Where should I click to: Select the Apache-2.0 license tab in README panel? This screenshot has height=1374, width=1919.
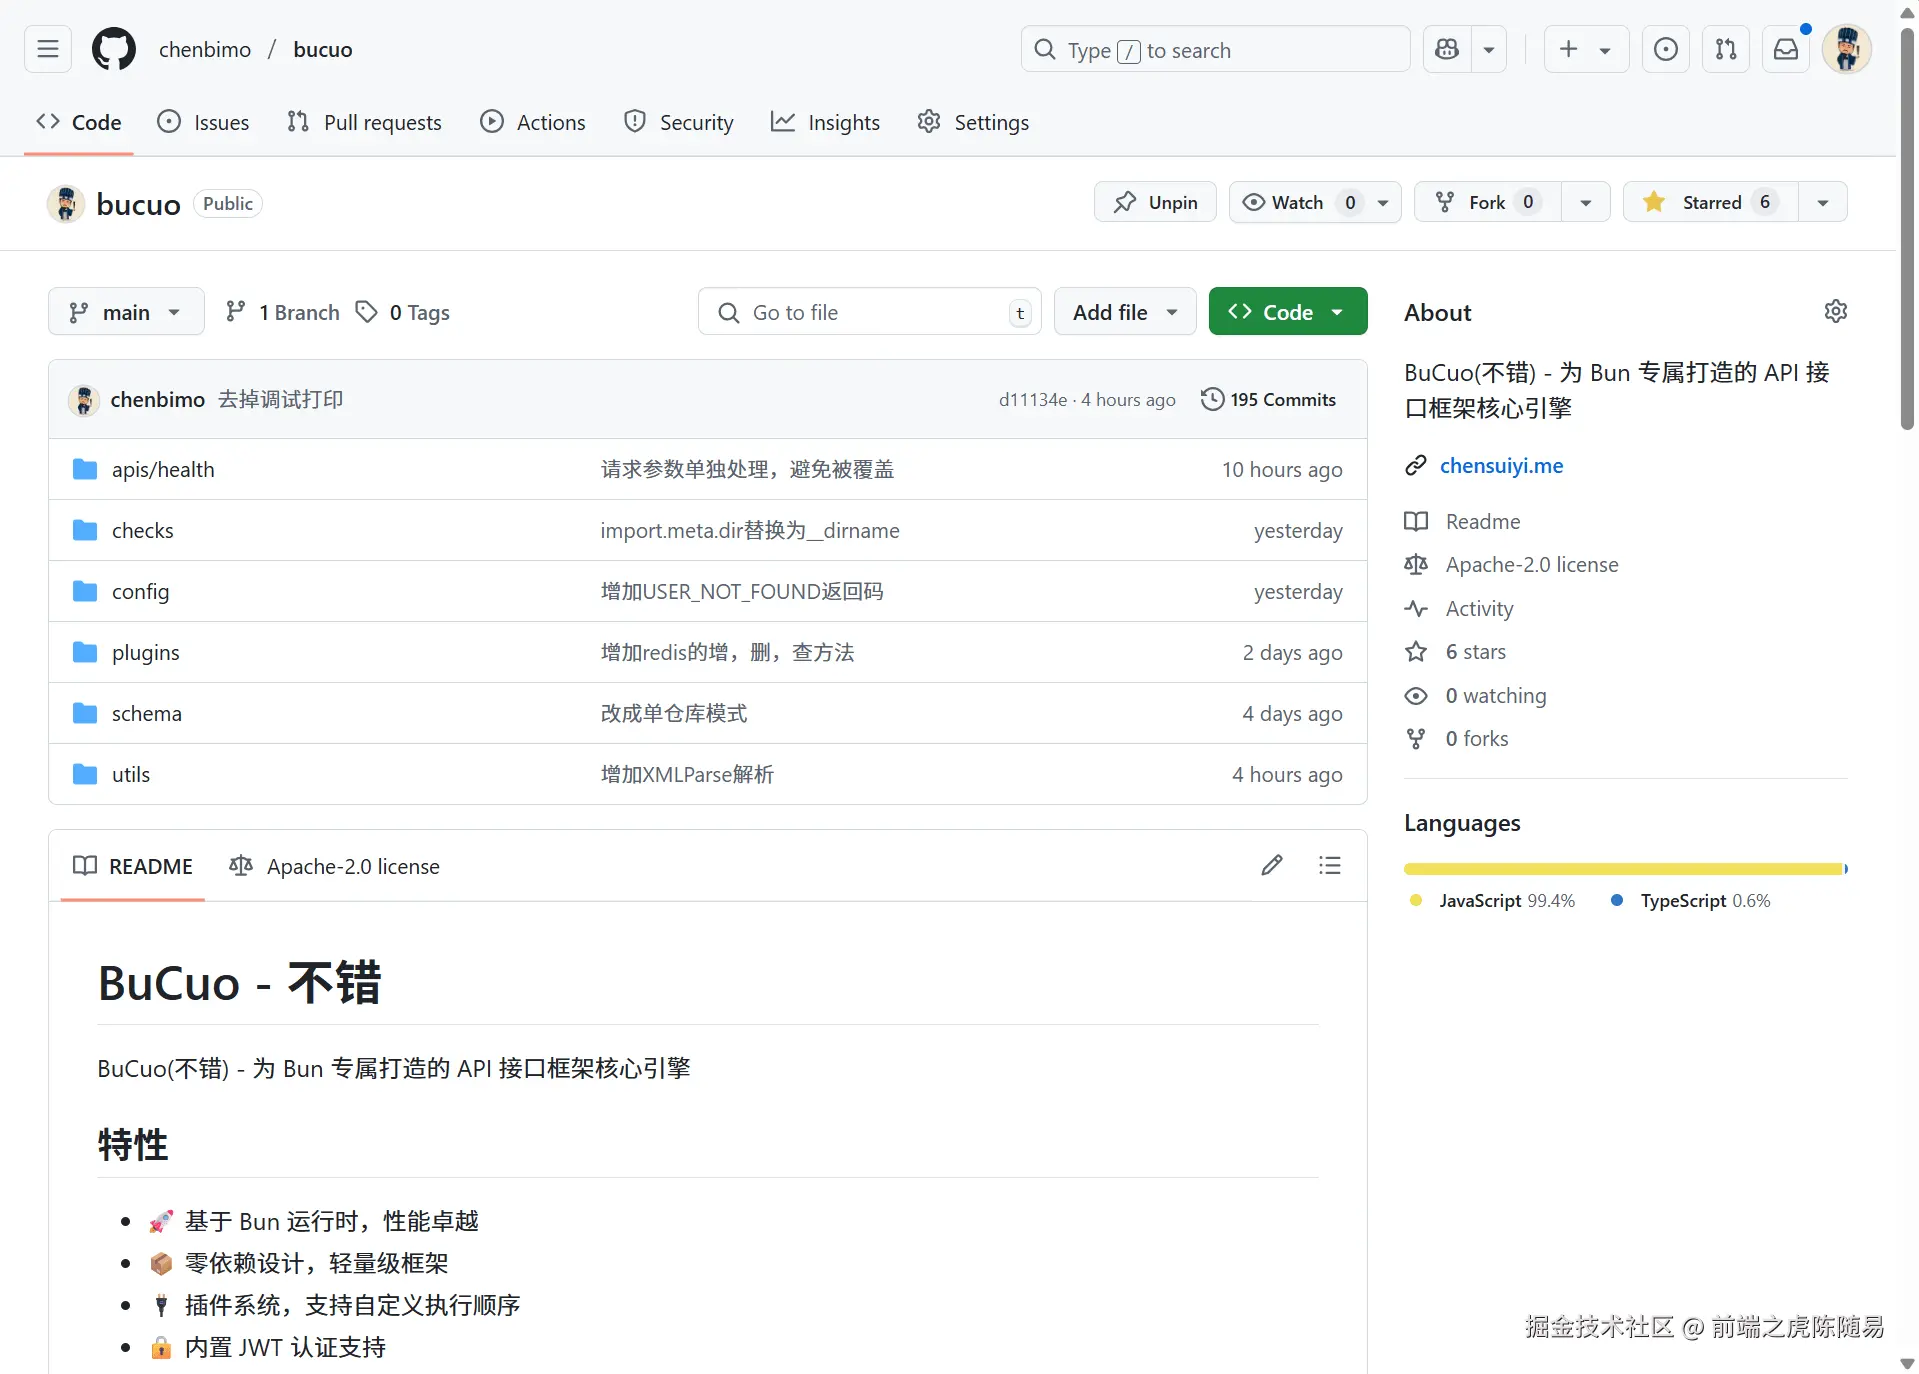tap(335, 866)
